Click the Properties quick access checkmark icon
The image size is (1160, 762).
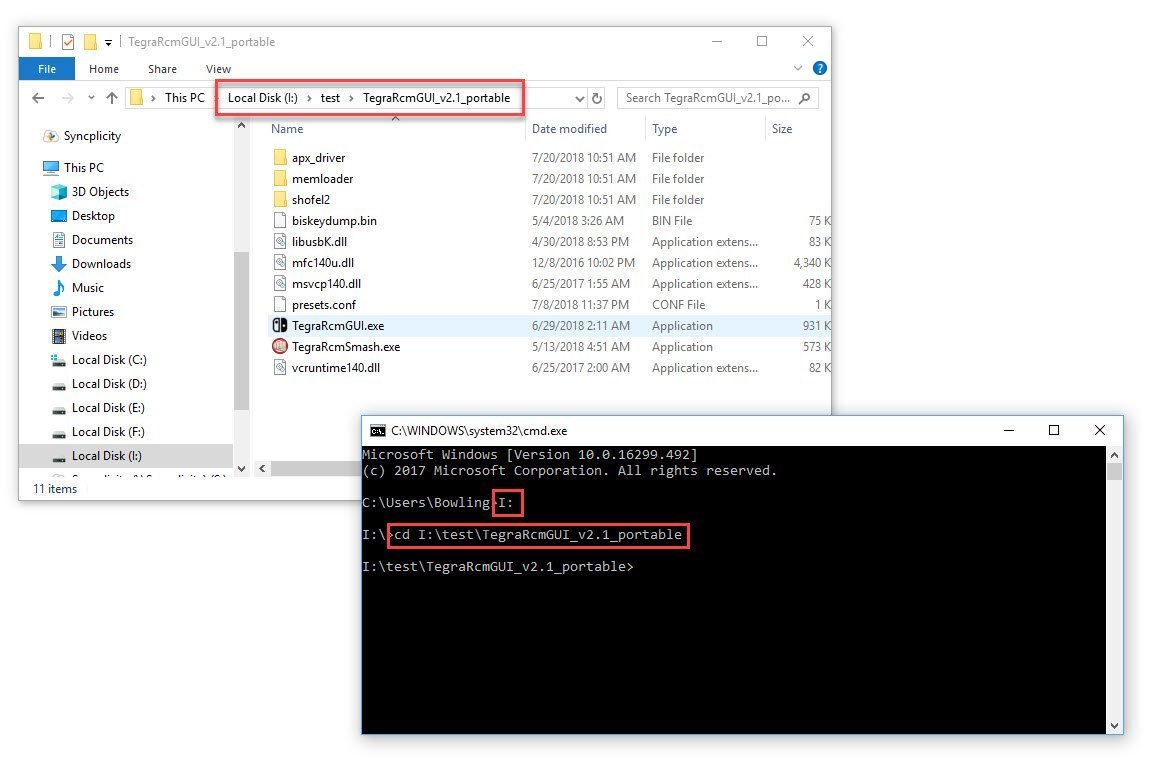(x=68, y=42)
